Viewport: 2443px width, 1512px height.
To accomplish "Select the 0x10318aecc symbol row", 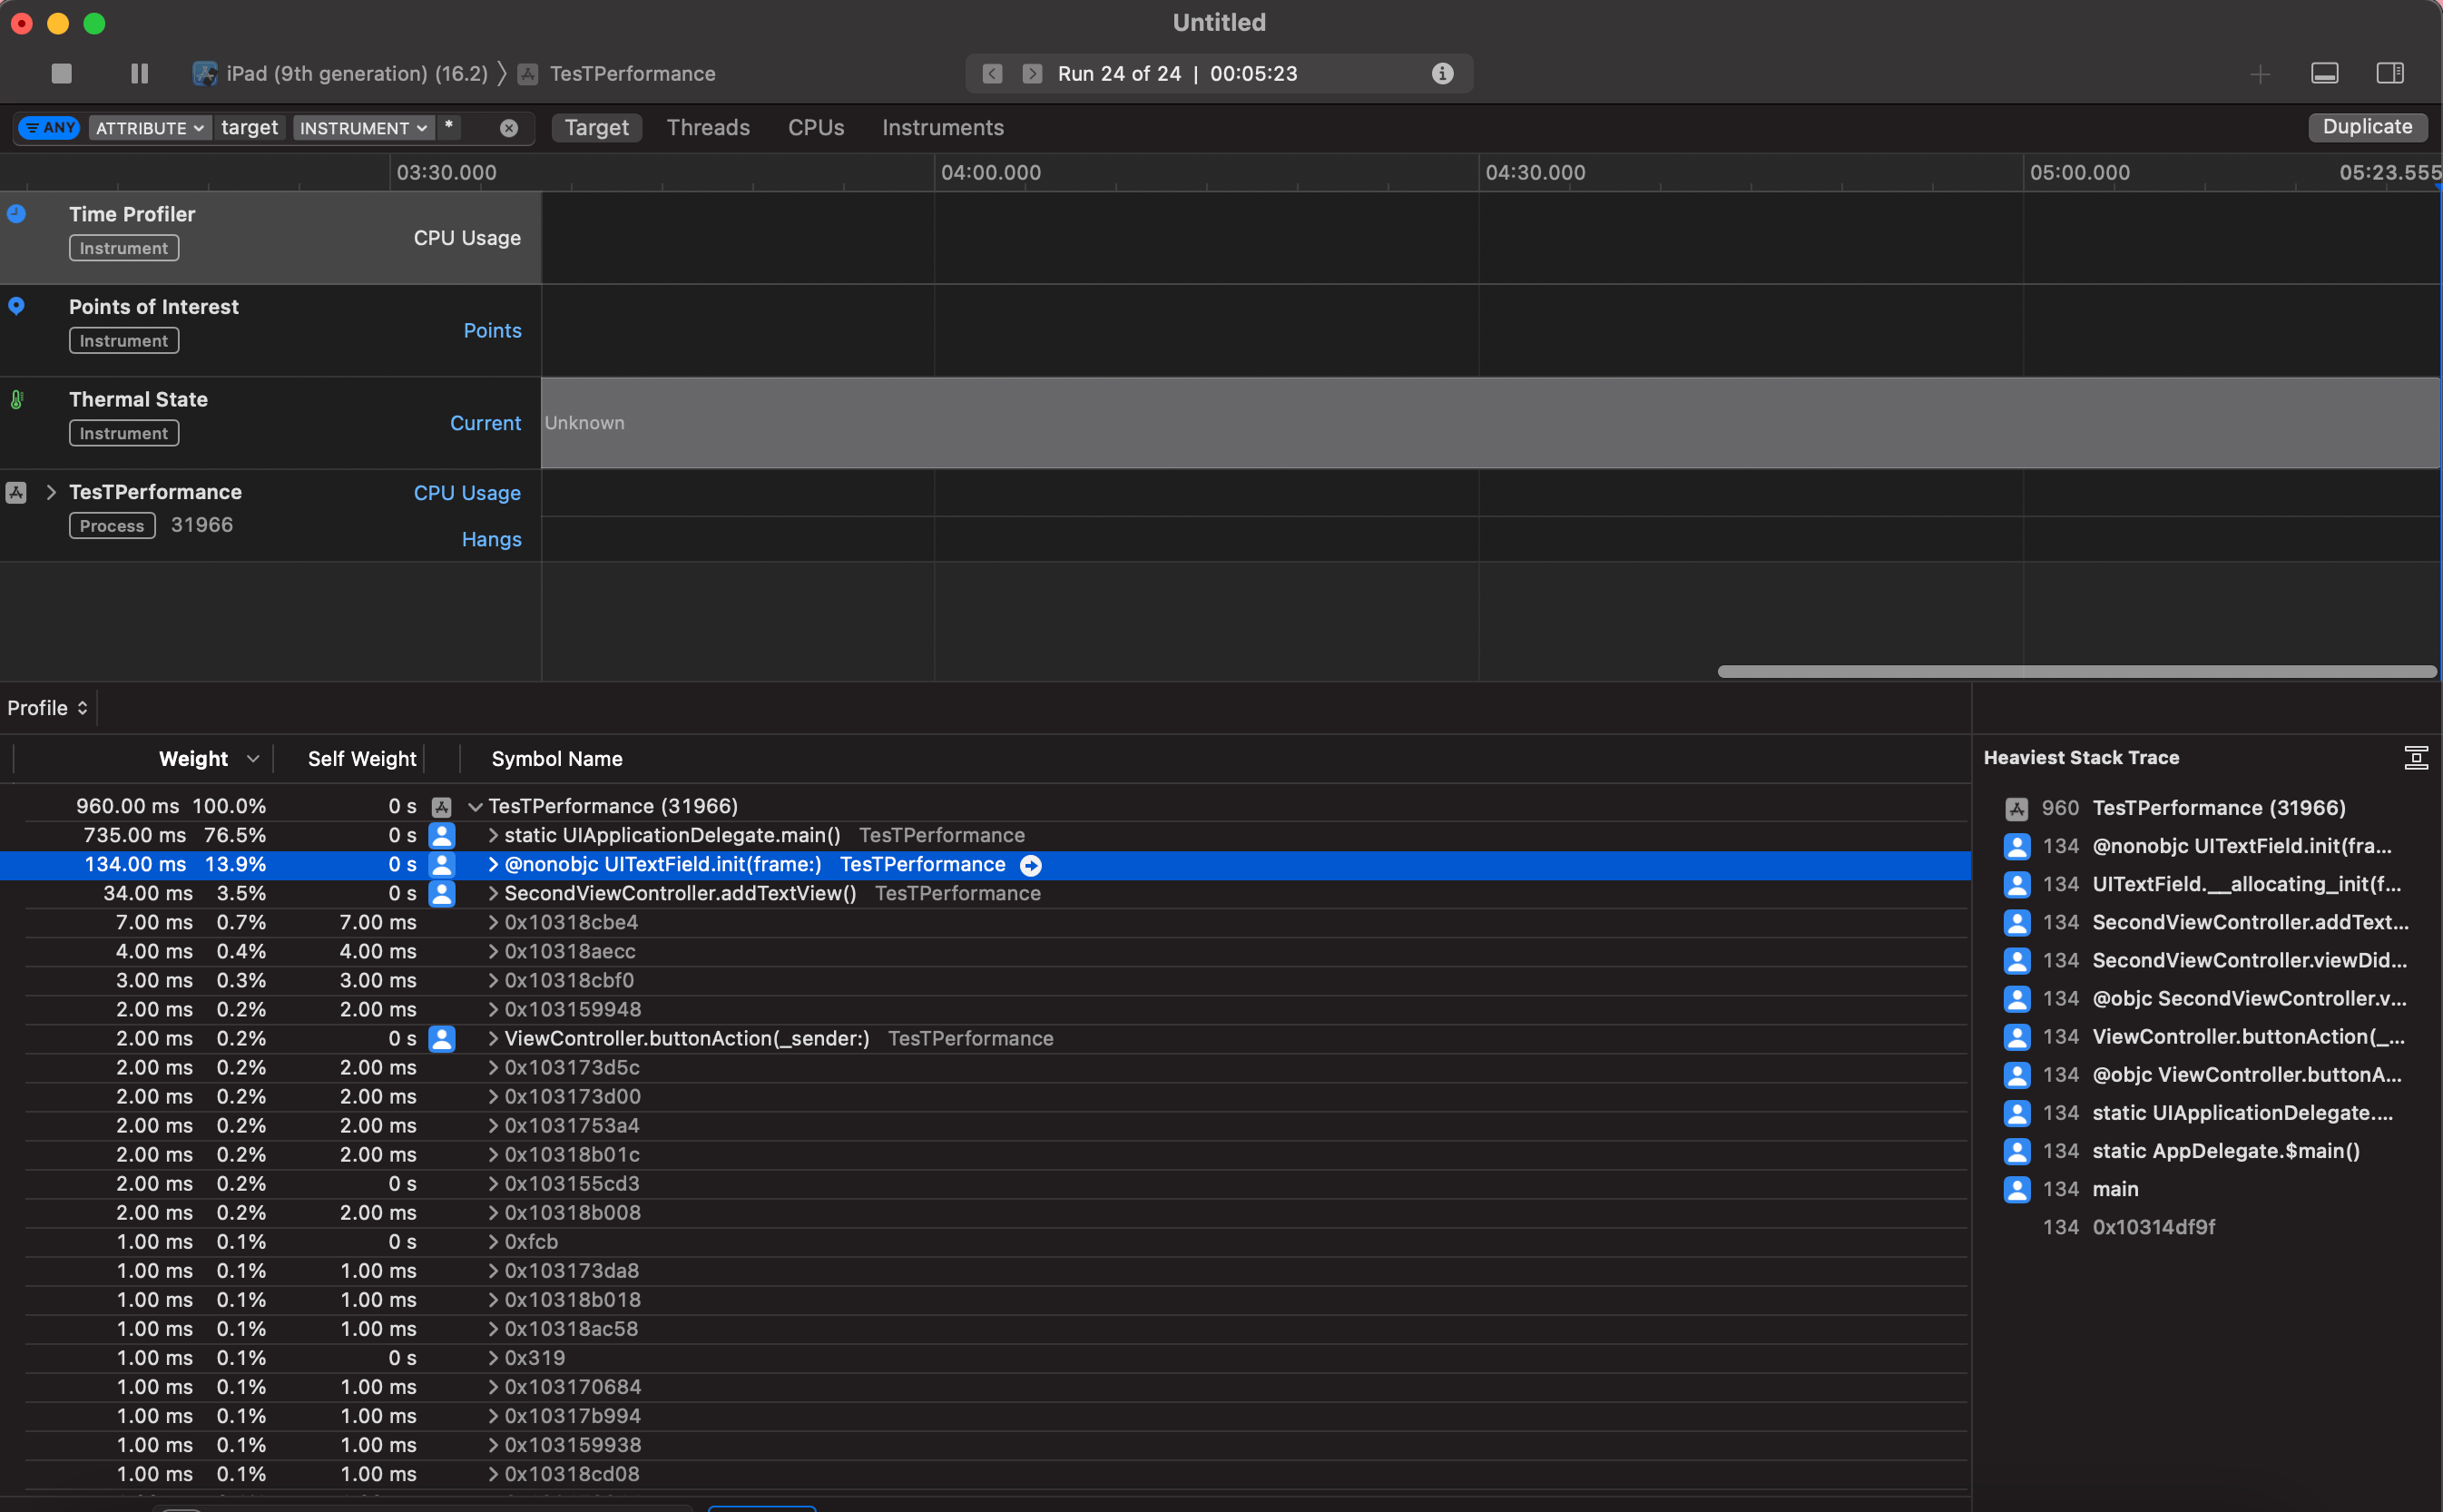I will pos(997,952).
